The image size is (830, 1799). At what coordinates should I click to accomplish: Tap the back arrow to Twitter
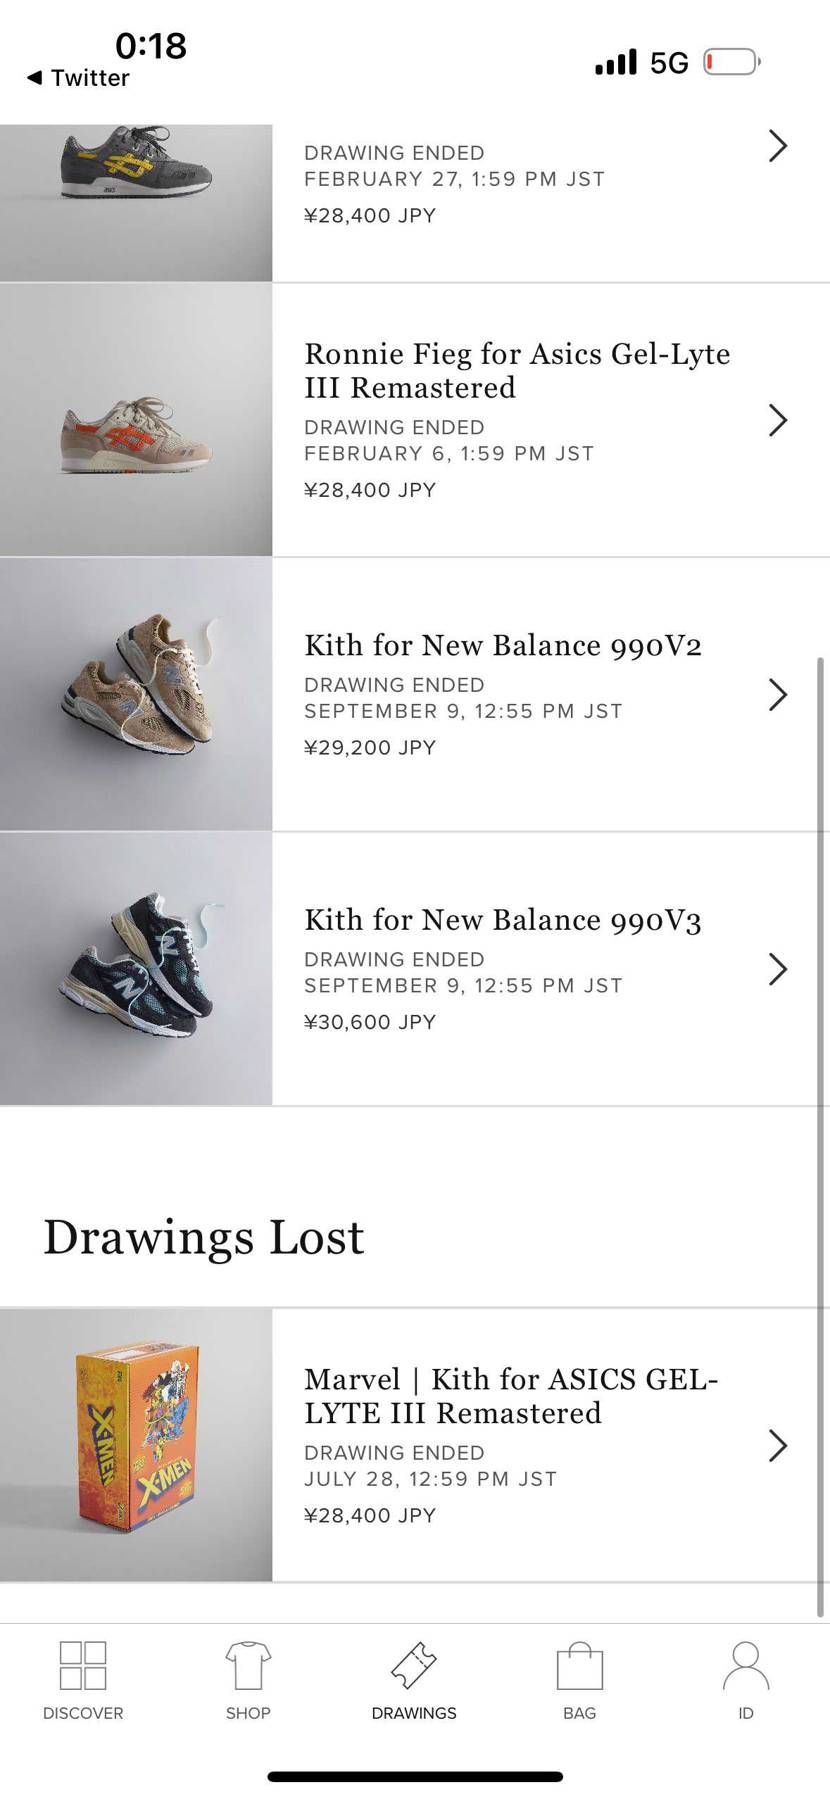[x=35, y=77]
